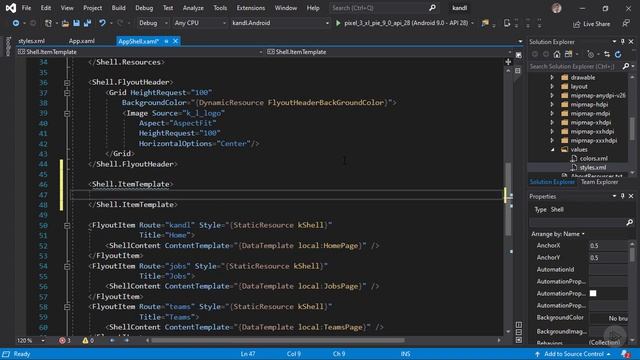Image resolution: width=640 pixels, height=360 pixels.
Task: Open the Build menu
Action: pos(118,8)
